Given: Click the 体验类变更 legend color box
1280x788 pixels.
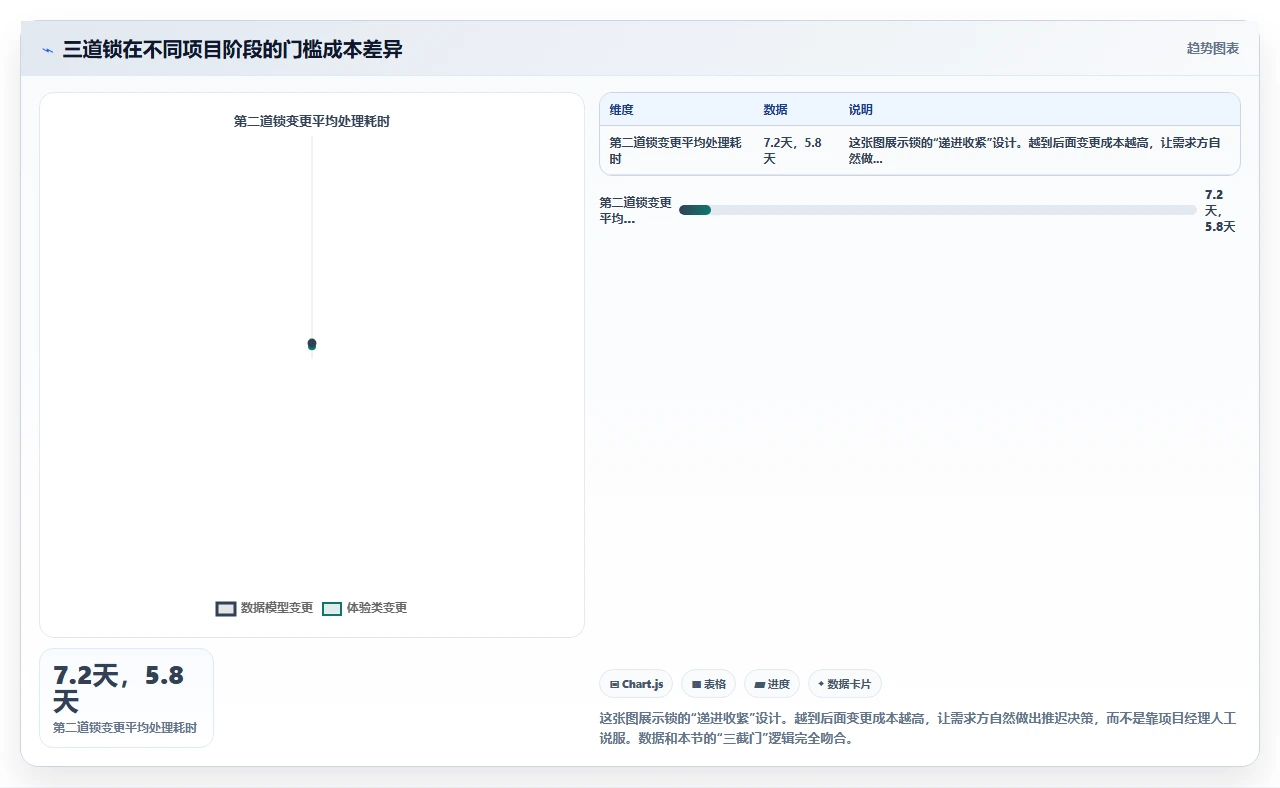Looking at the screenshot, I should 332,608.
